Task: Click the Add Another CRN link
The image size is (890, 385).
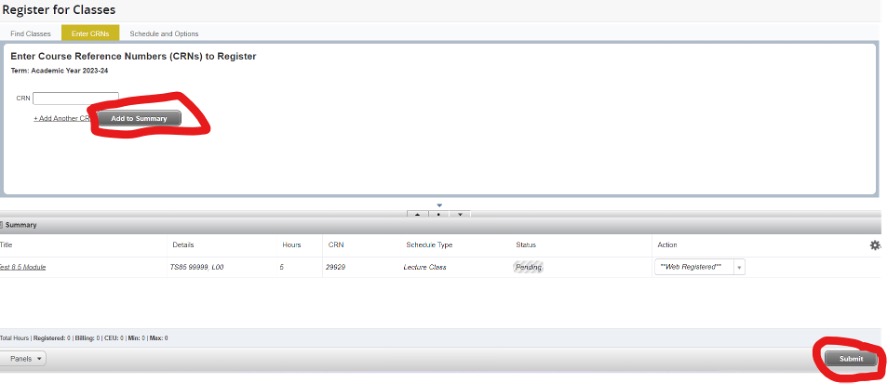Action: click(62, 119)
